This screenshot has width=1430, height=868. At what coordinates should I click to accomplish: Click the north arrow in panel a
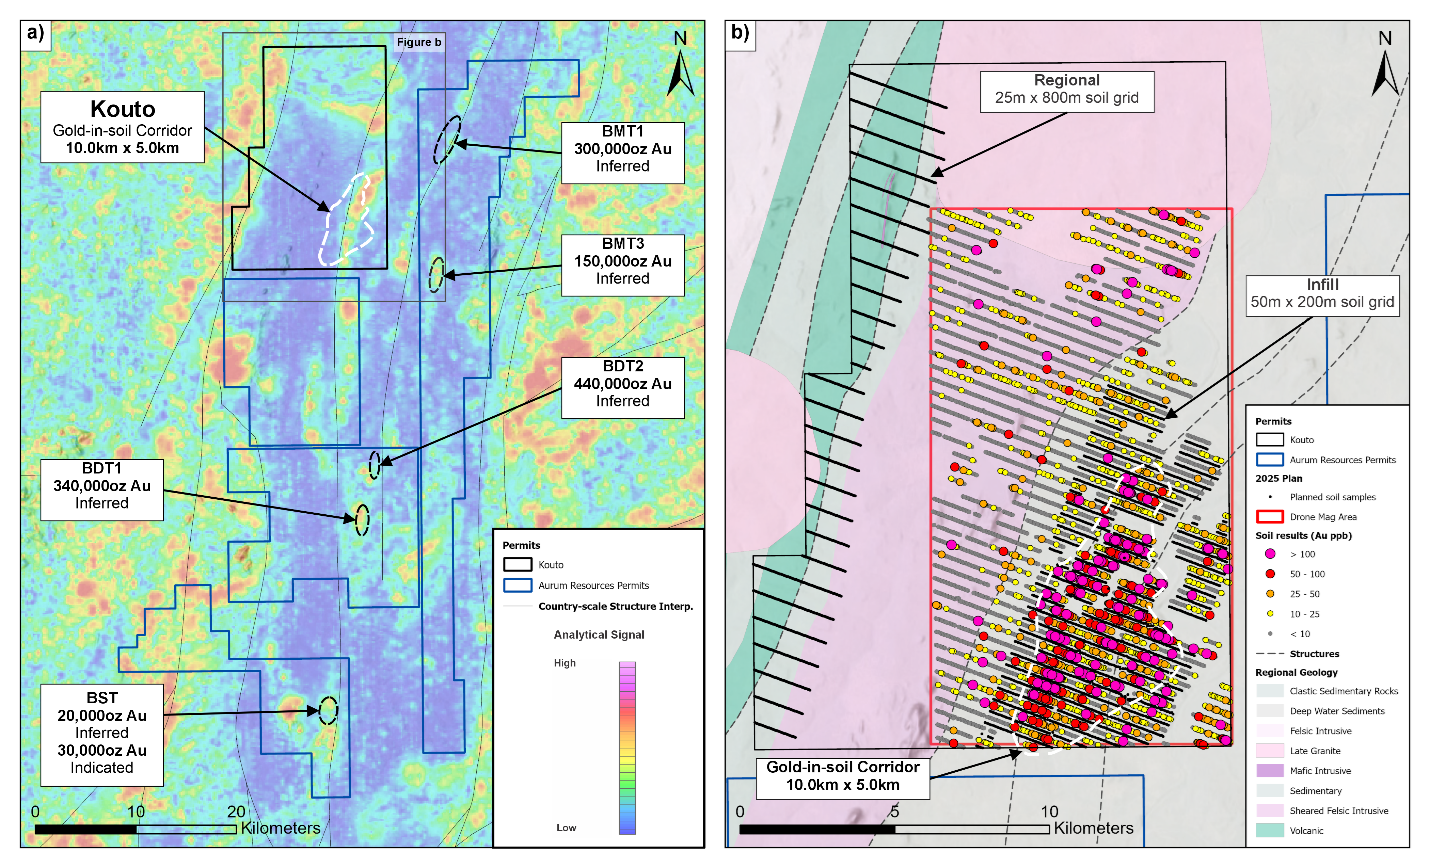pos(680,64)
